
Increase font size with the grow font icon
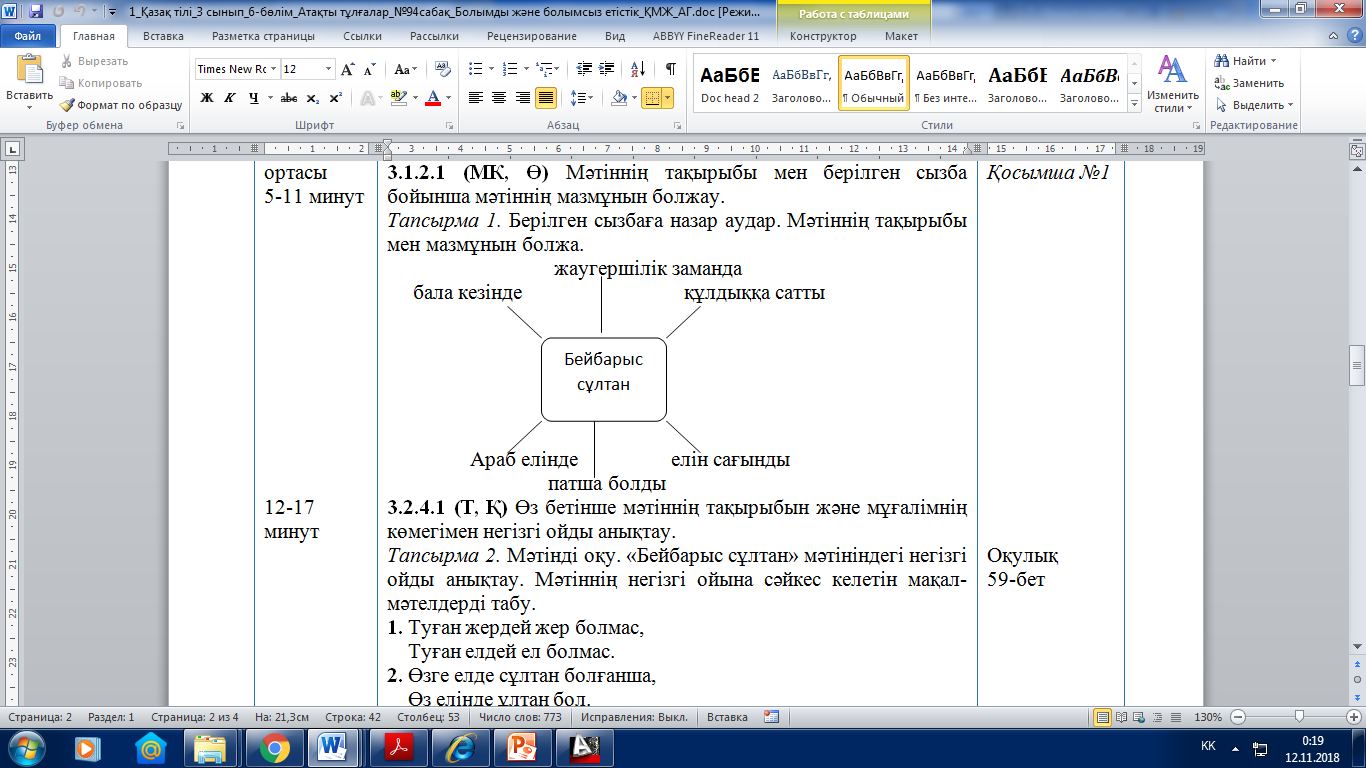348,70
